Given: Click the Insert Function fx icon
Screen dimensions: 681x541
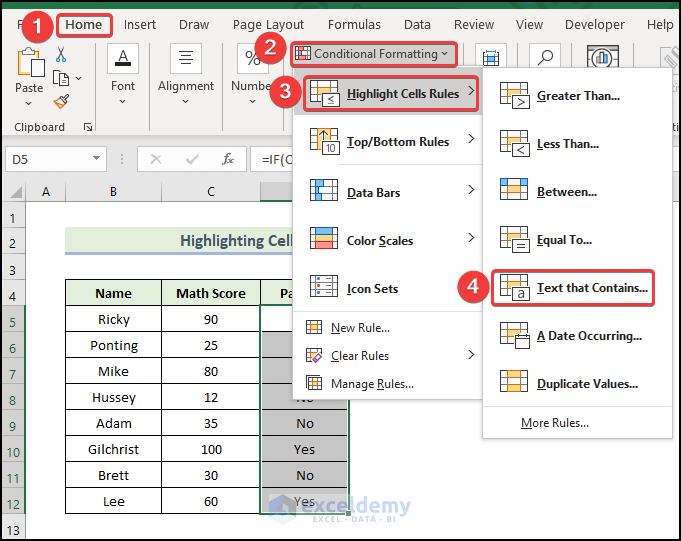Looking at the screenshot, I should [x=228, y=159].
